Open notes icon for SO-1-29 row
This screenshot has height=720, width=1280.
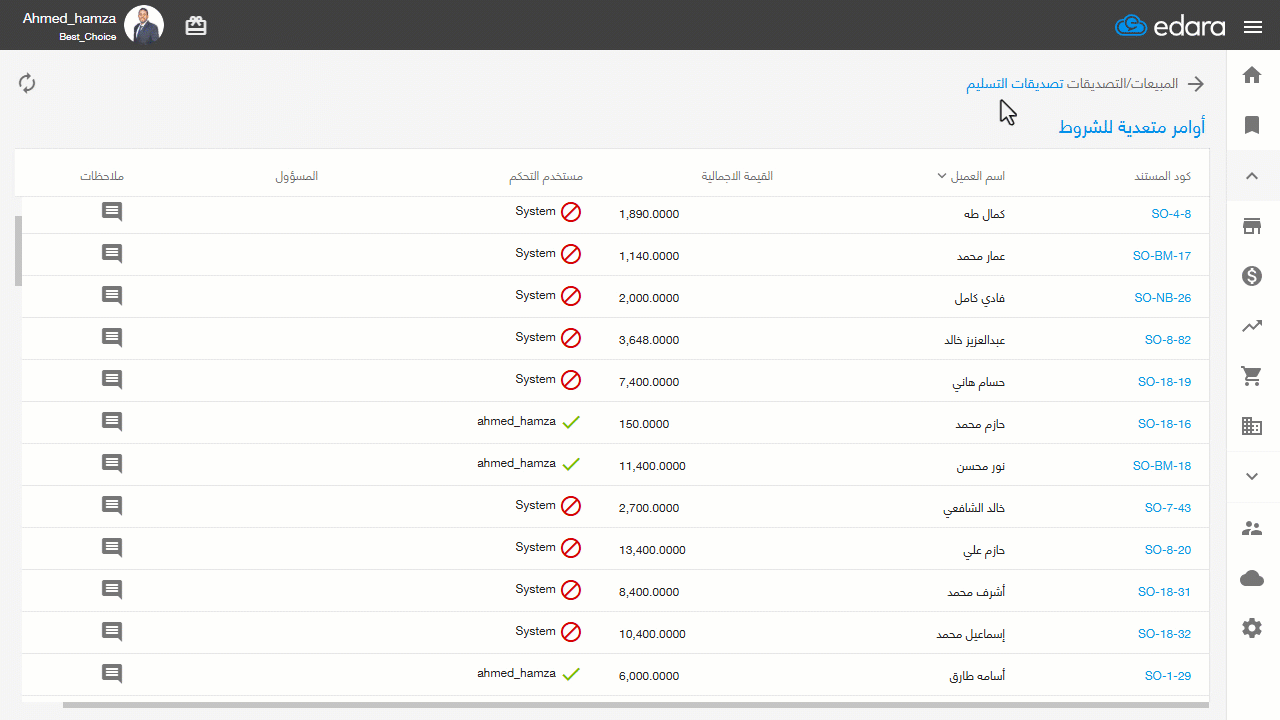coord(112,674)
